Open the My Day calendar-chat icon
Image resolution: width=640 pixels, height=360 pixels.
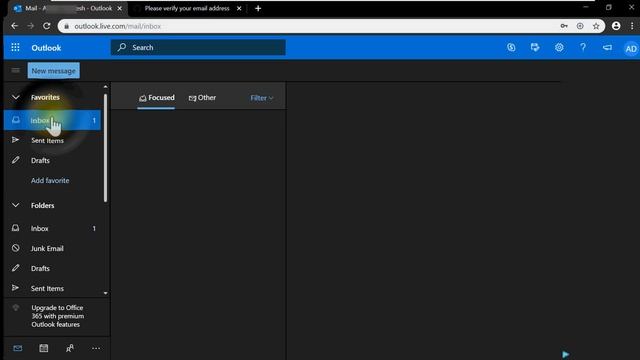(x=535, y=47)
